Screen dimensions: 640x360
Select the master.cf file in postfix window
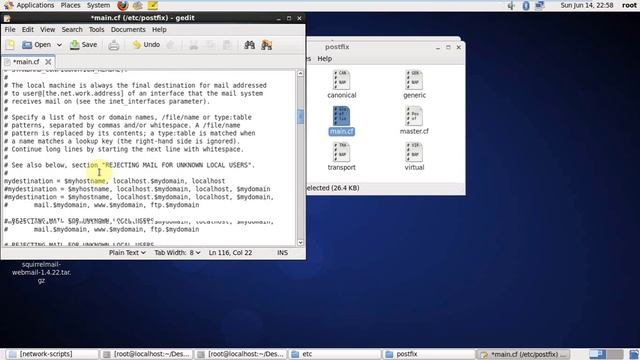tap(414, 120)
